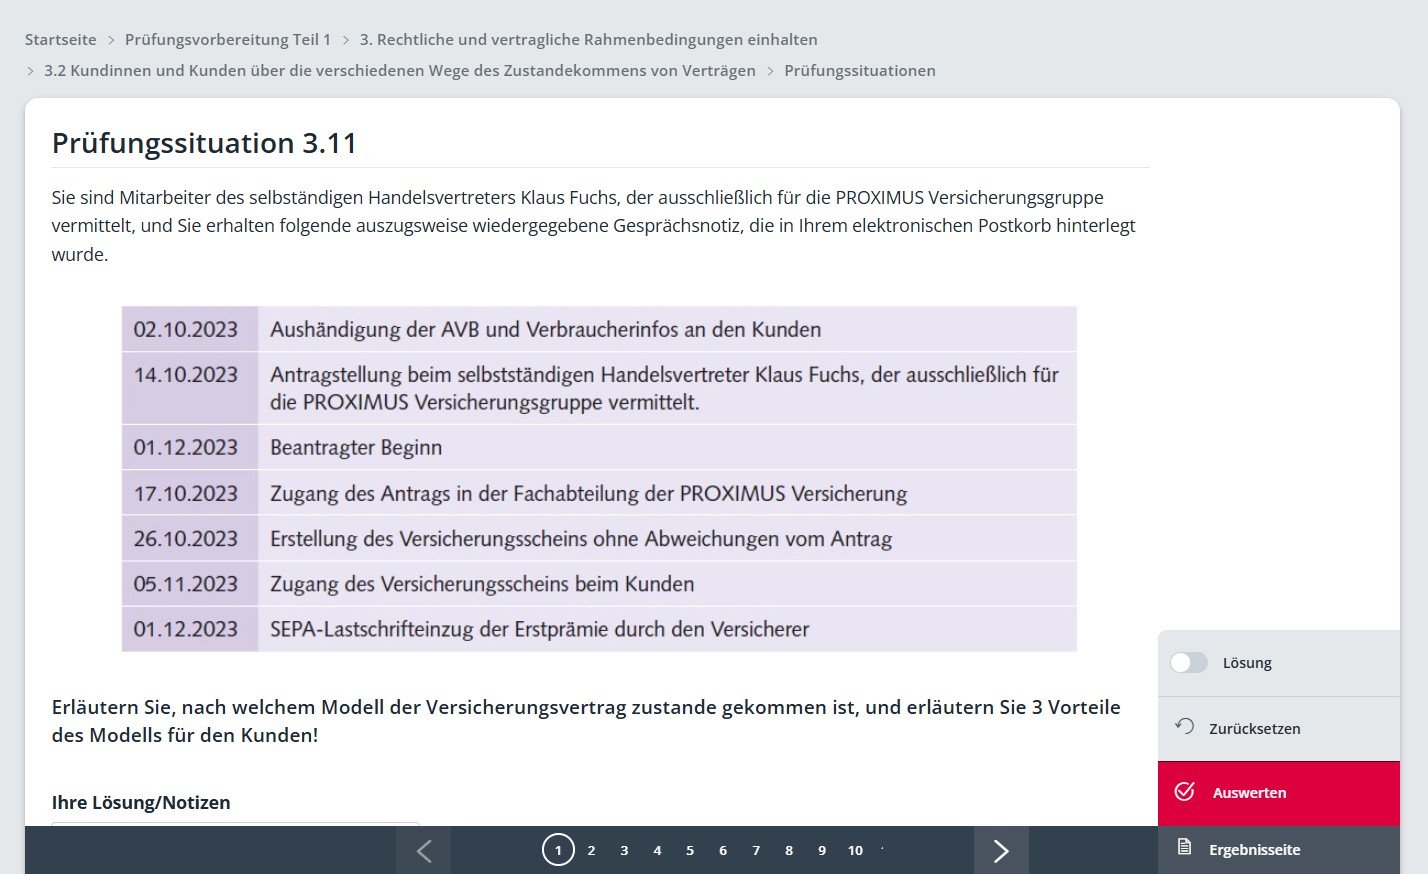Jump to page 10 in pagination
The width and height of the screenshot is (1428, 874).
(x=855, y=851)
